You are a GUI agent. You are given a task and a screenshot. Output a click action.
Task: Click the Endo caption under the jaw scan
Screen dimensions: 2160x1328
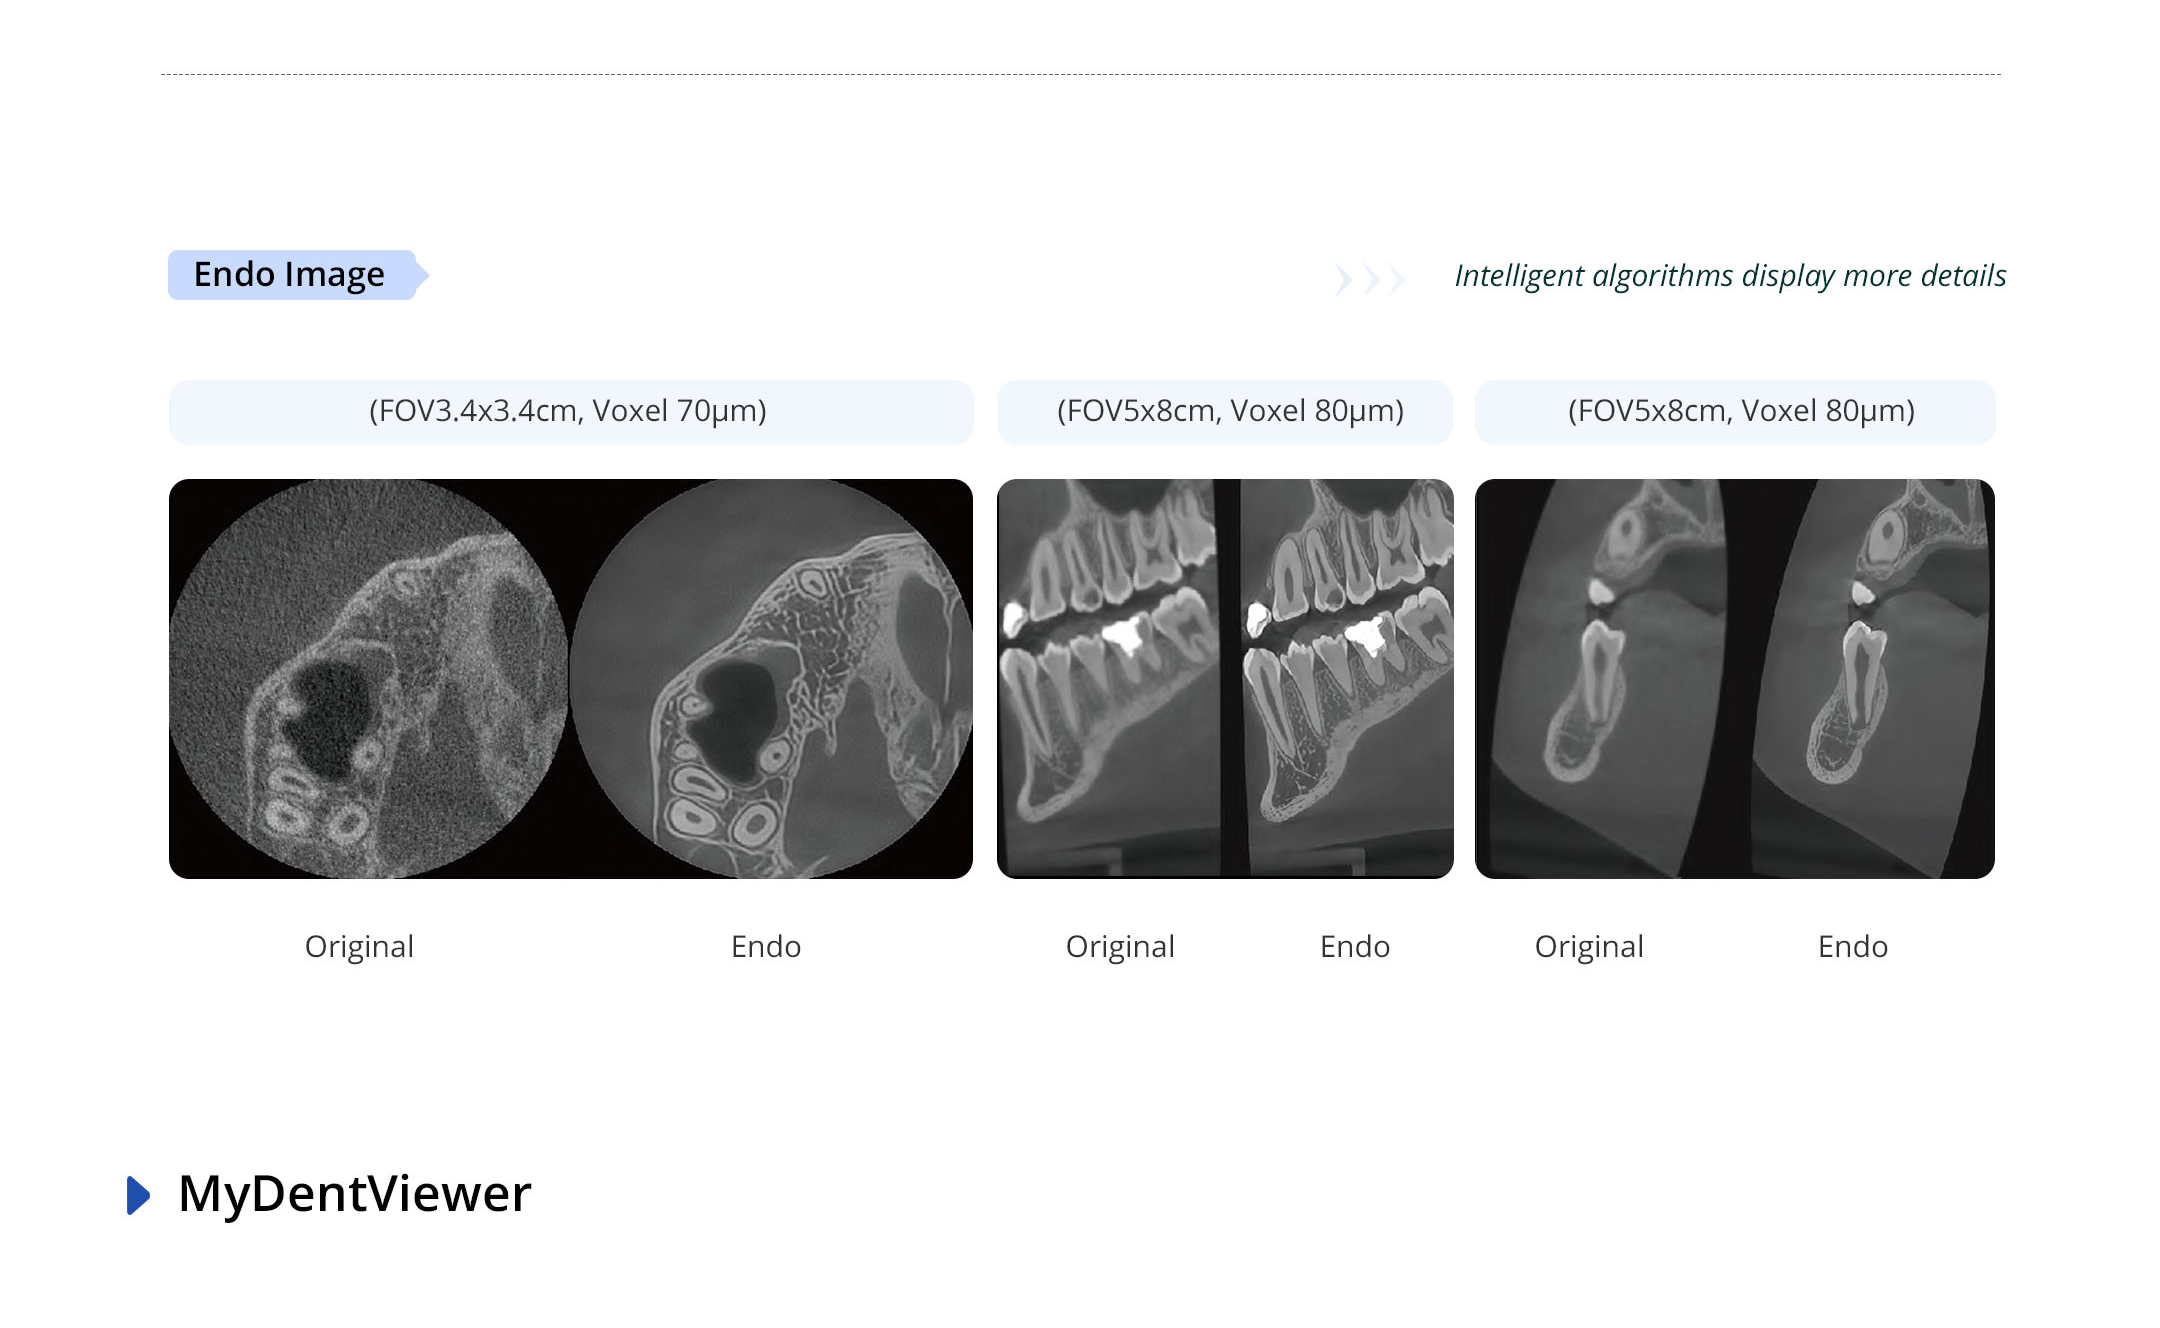click(1355, 947)
